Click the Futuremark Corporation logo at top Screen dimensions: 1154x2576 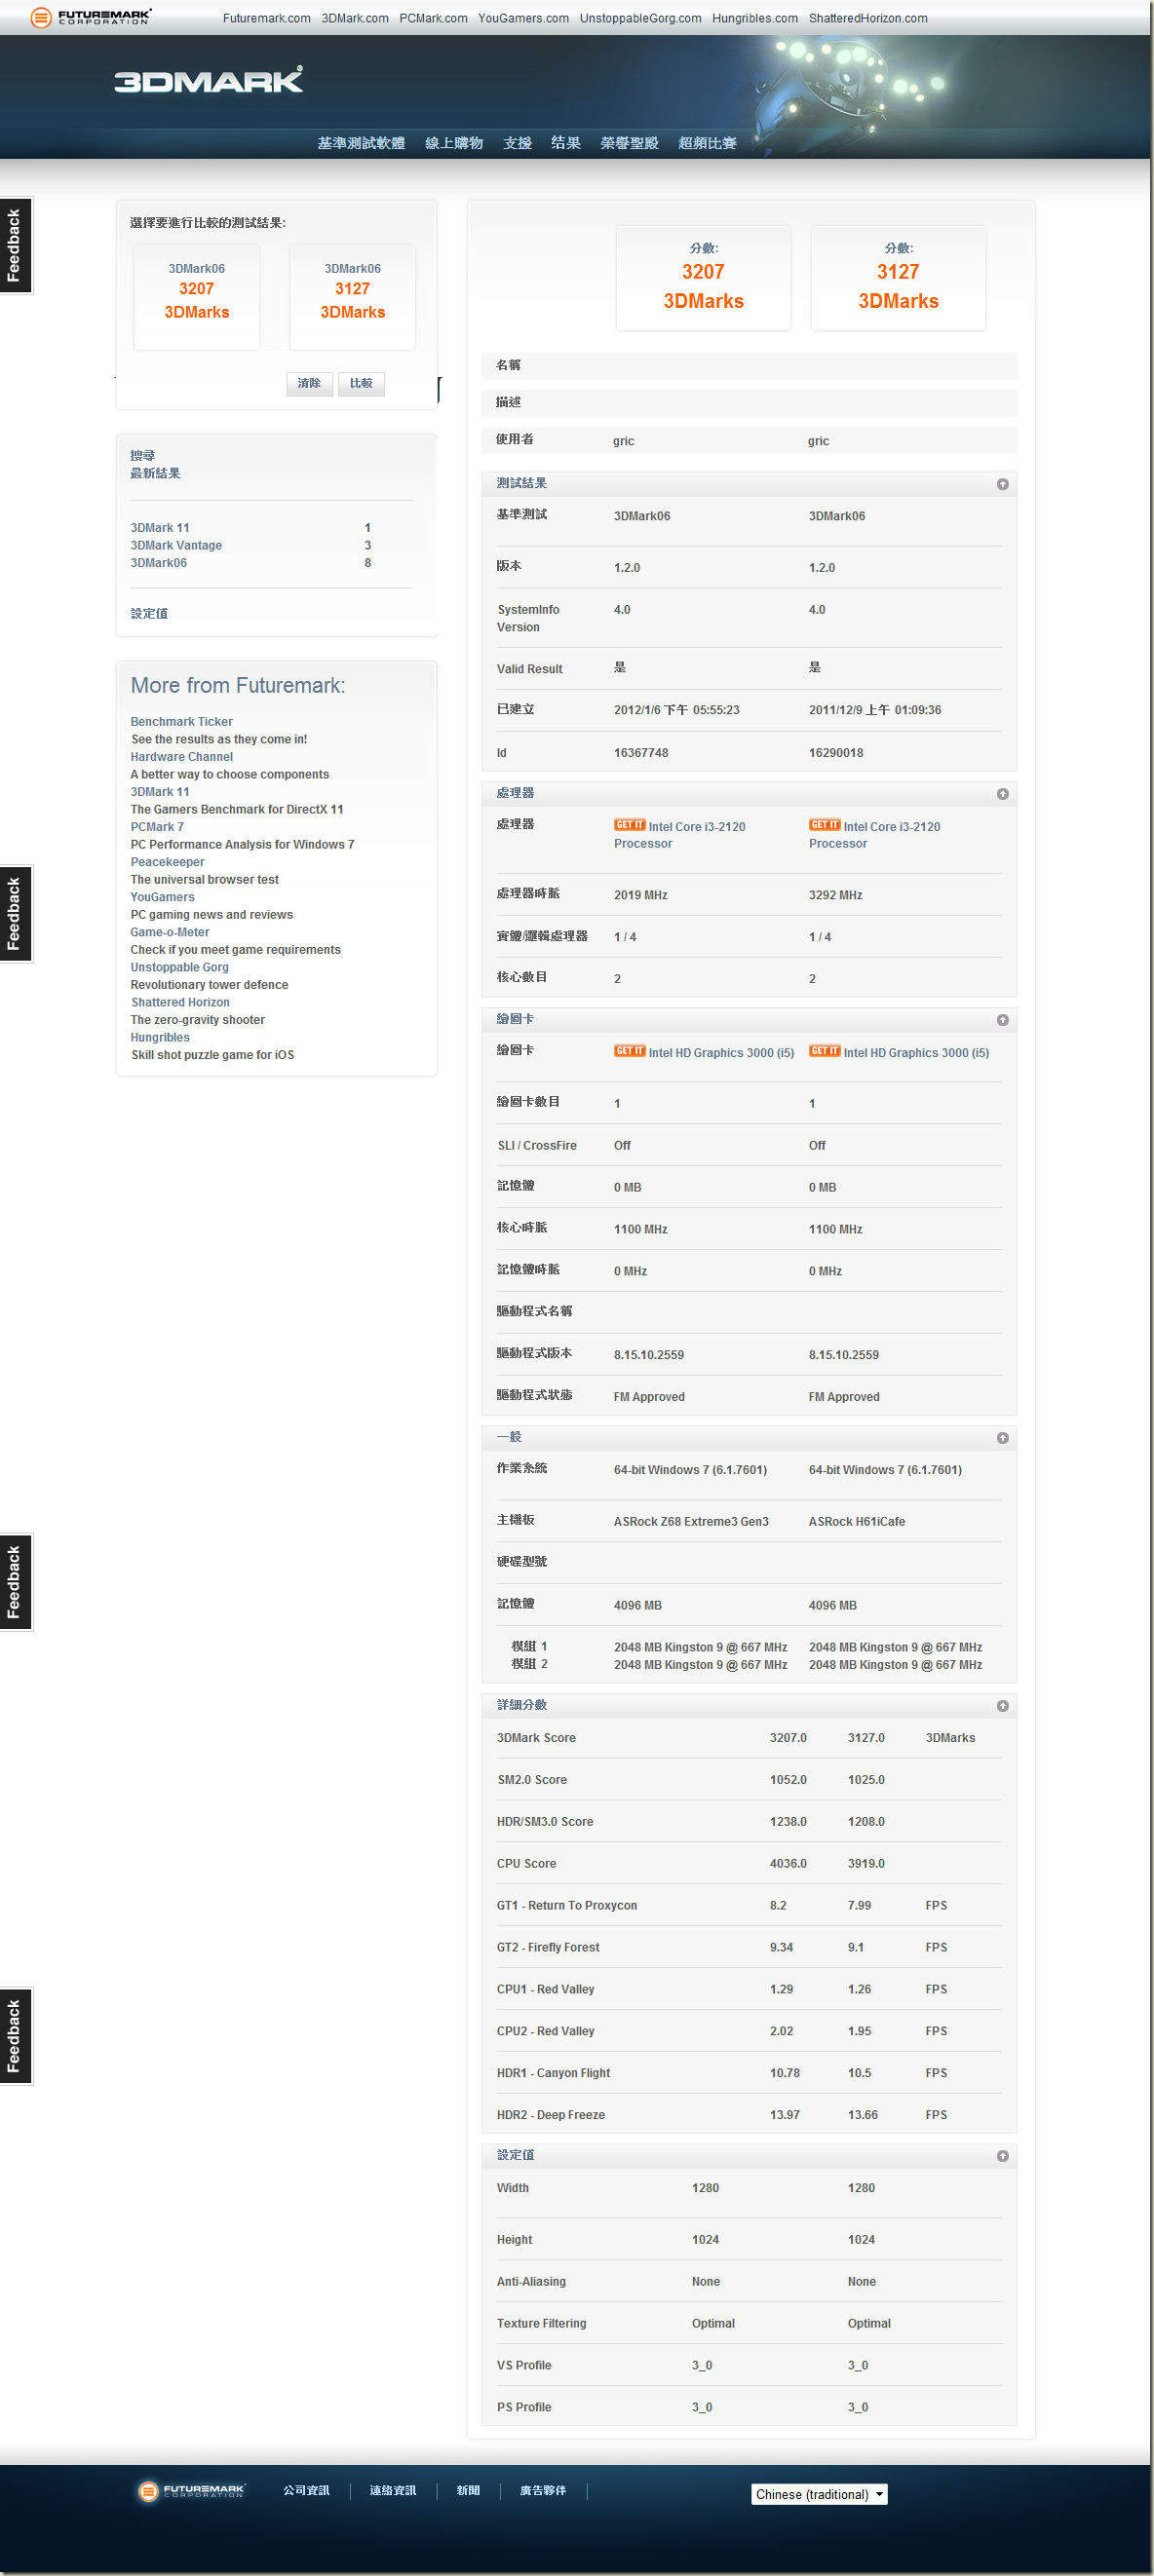coord(90,17)
